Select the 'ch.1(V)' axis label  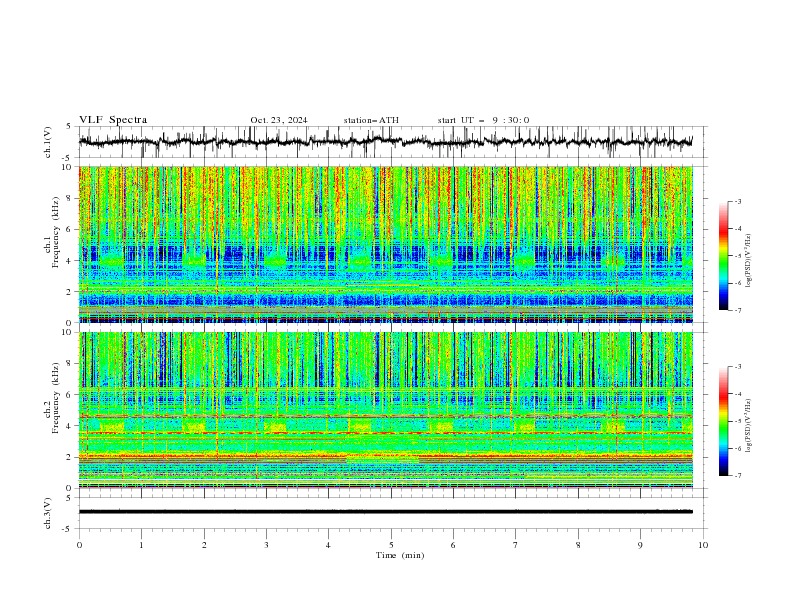pyautogui.click(x=48, y=142)
